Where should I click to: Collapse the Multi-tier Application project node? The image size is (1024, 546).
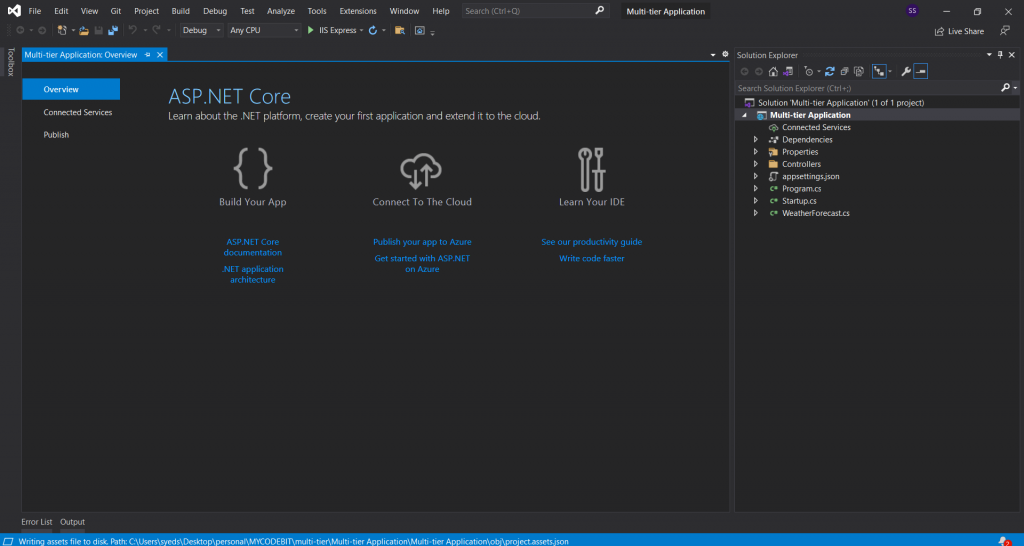pyautogui.click(x=744, y=116)
